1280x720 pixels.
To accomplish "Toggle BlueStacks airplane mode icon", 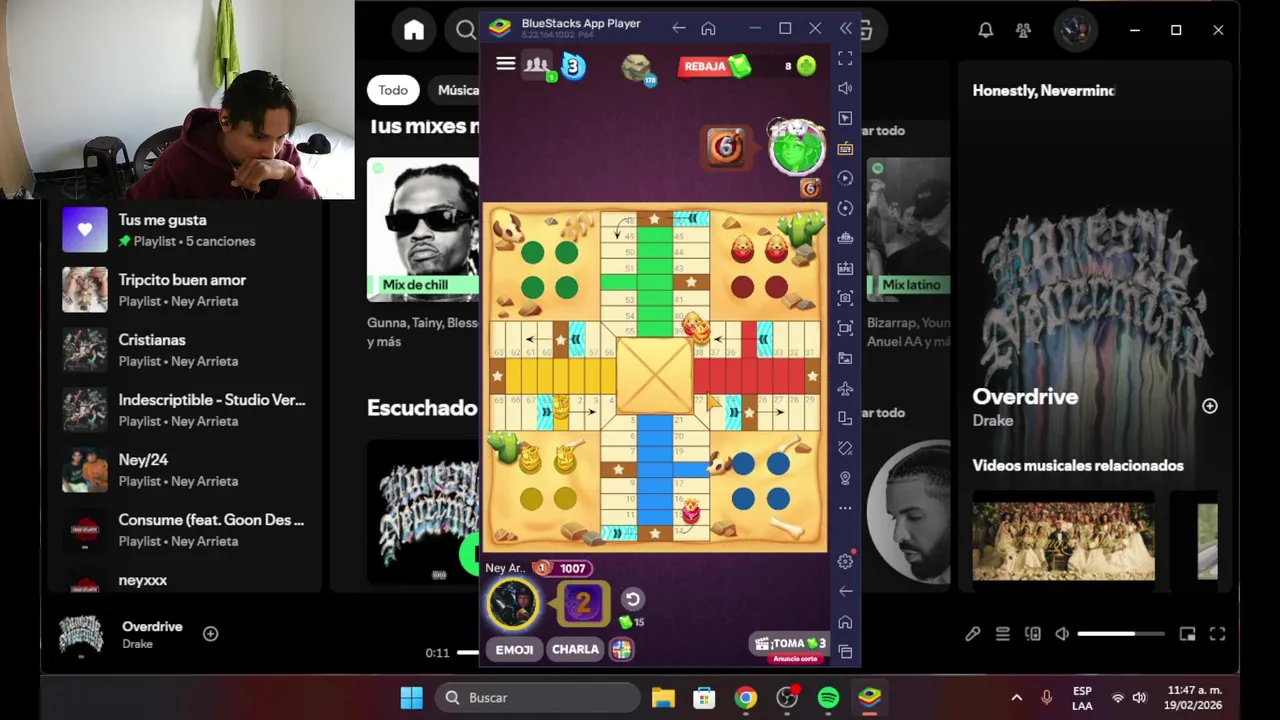I will click(845, 388).
